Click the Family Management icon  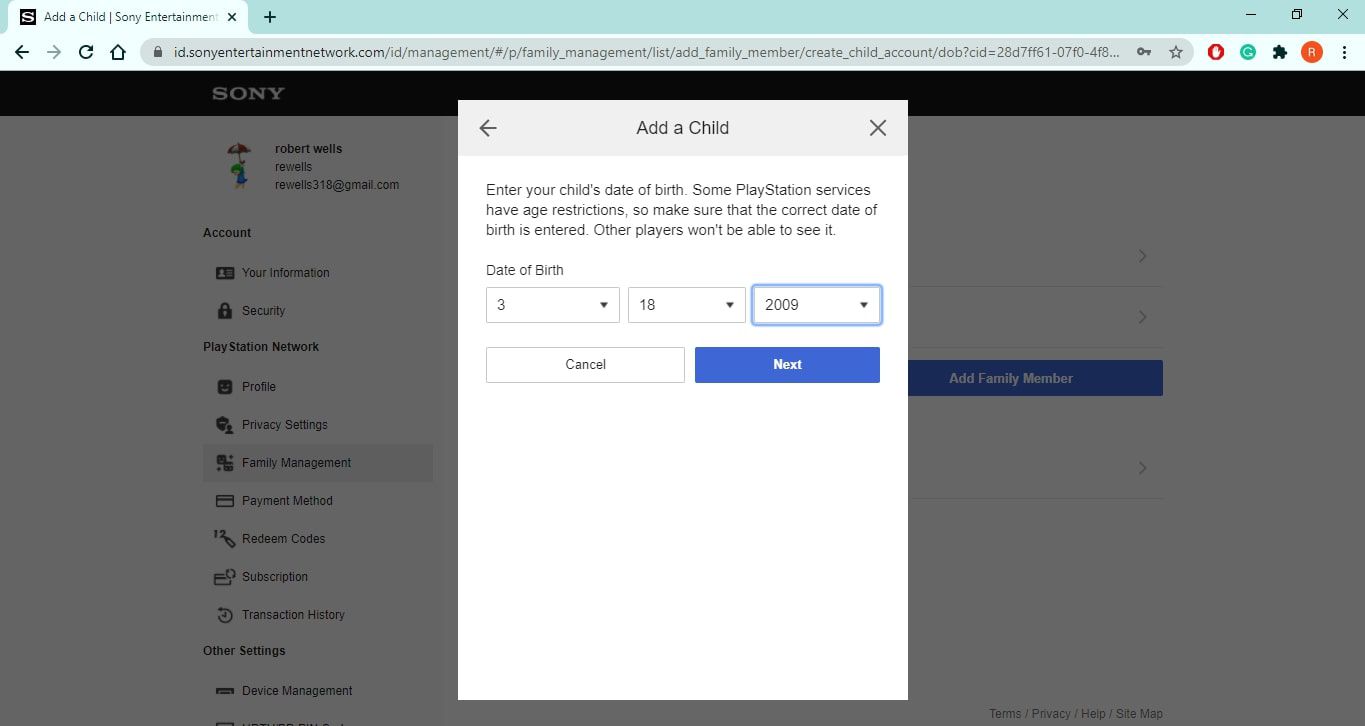225,463
